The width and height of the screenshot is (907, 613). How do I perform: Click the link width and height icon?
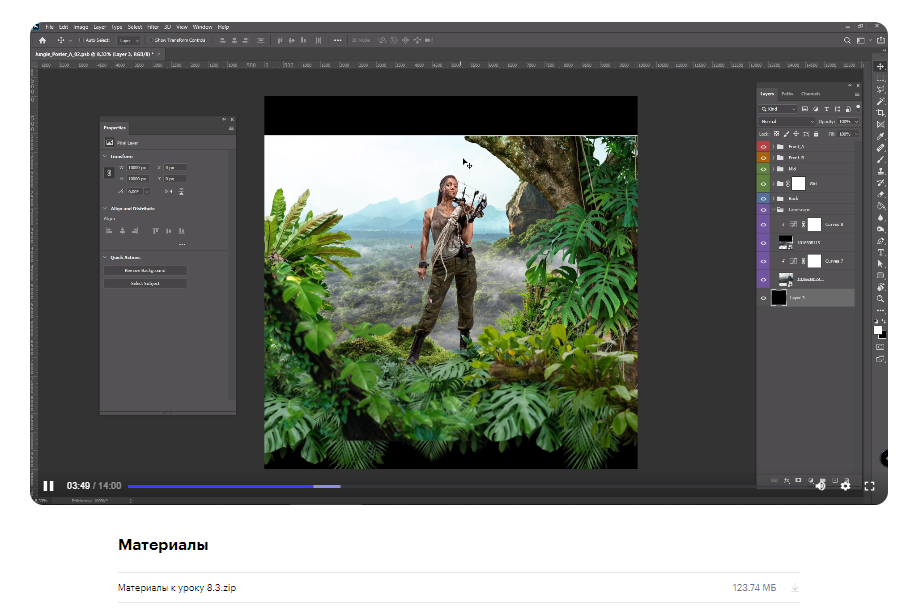pyautogui.click(x=109, y=173)
